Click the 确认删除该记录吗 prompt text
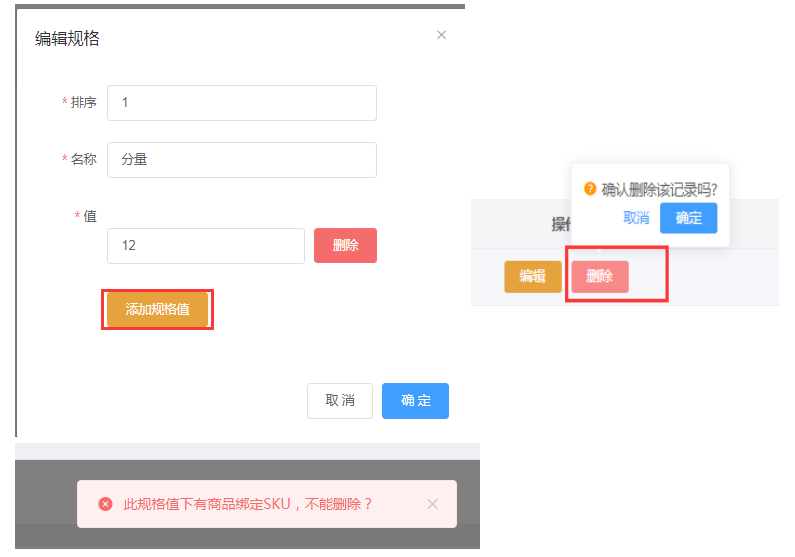This screenshot has height=557, width=795. pyautogui.click(x=659, y=189)
